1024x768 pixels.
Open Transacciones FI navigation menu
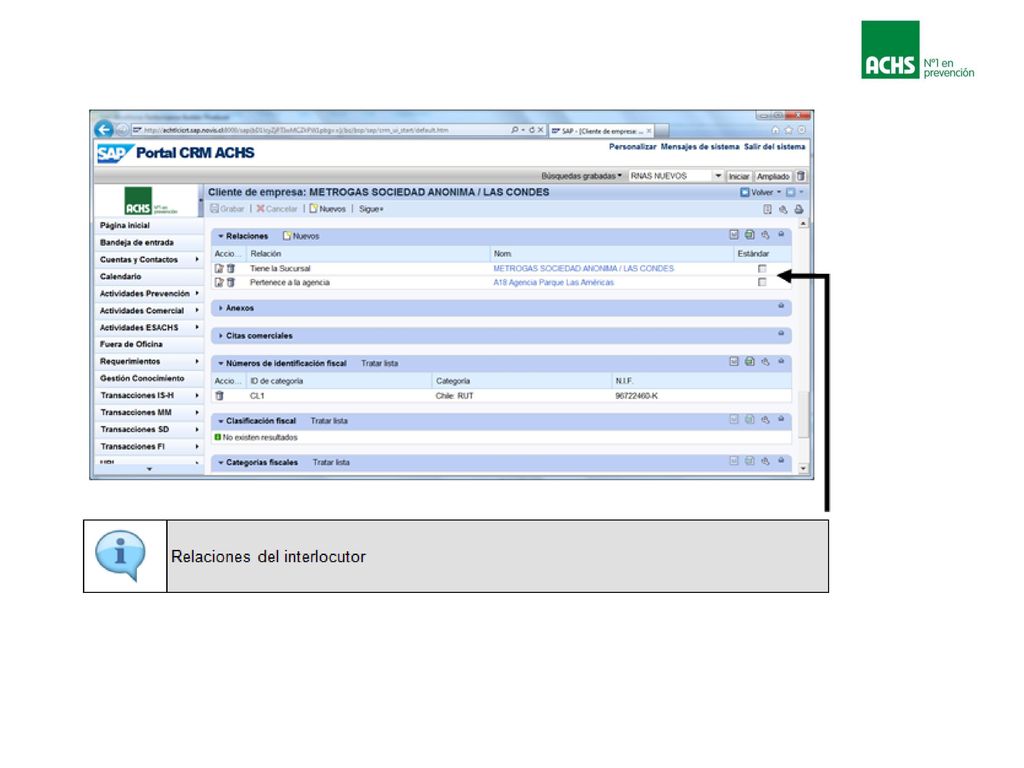(149, 447)
